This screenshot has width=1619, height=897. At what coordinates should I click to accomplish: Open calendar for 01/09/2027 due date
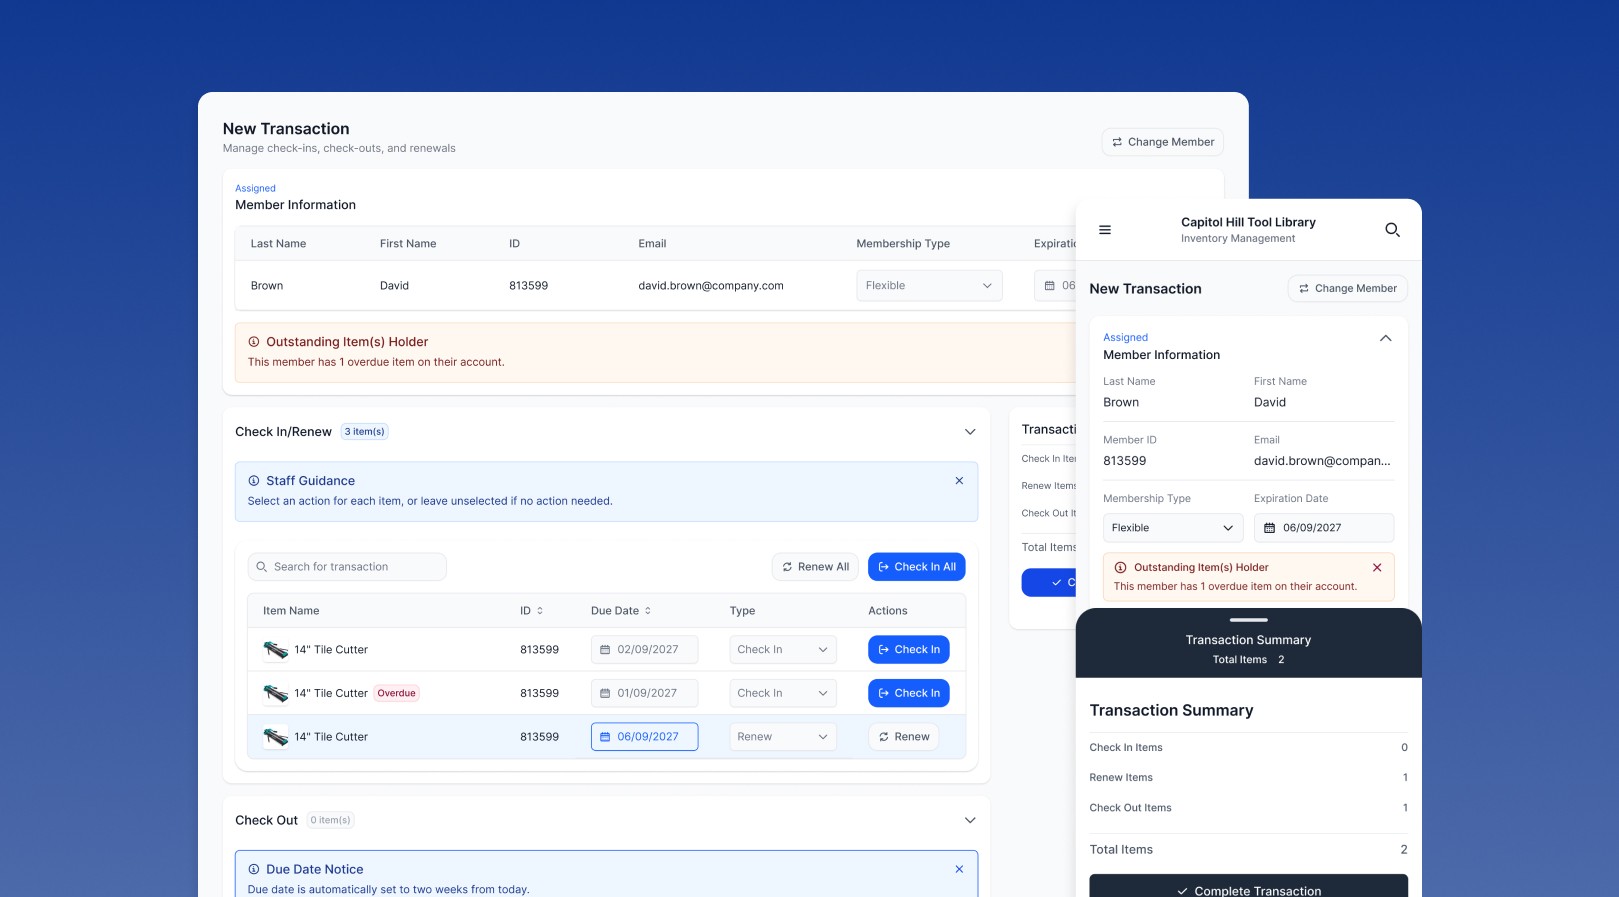(x=605, y=693)
